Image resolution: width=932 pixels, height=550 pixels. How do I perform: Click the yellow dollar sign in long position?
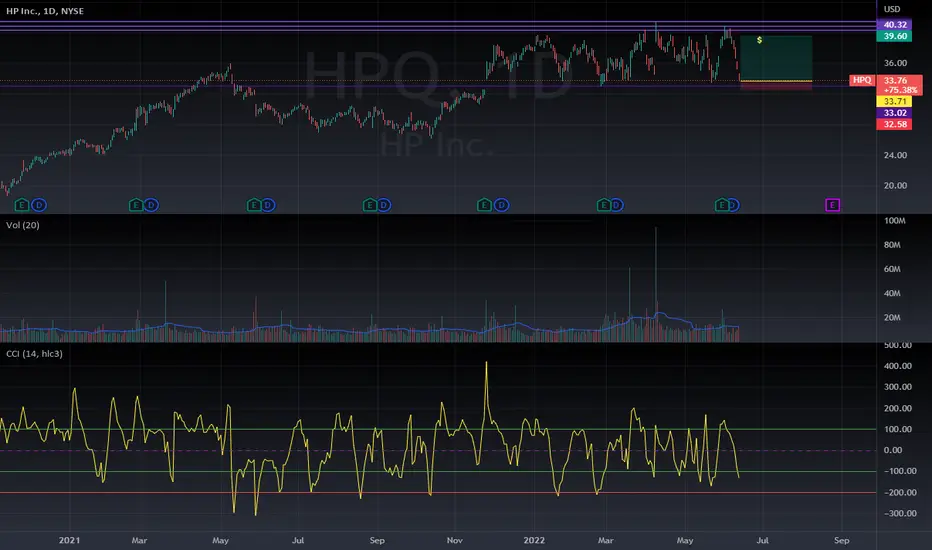[x=759, y=40]
